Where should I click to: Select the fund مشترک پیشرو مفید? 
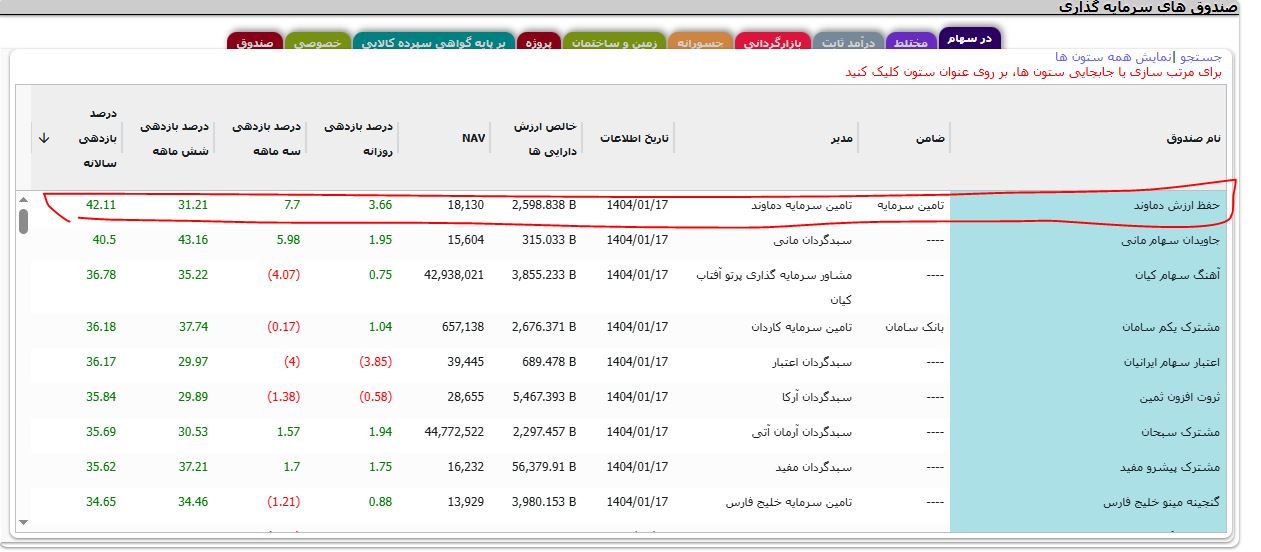tap(1171, 467)
